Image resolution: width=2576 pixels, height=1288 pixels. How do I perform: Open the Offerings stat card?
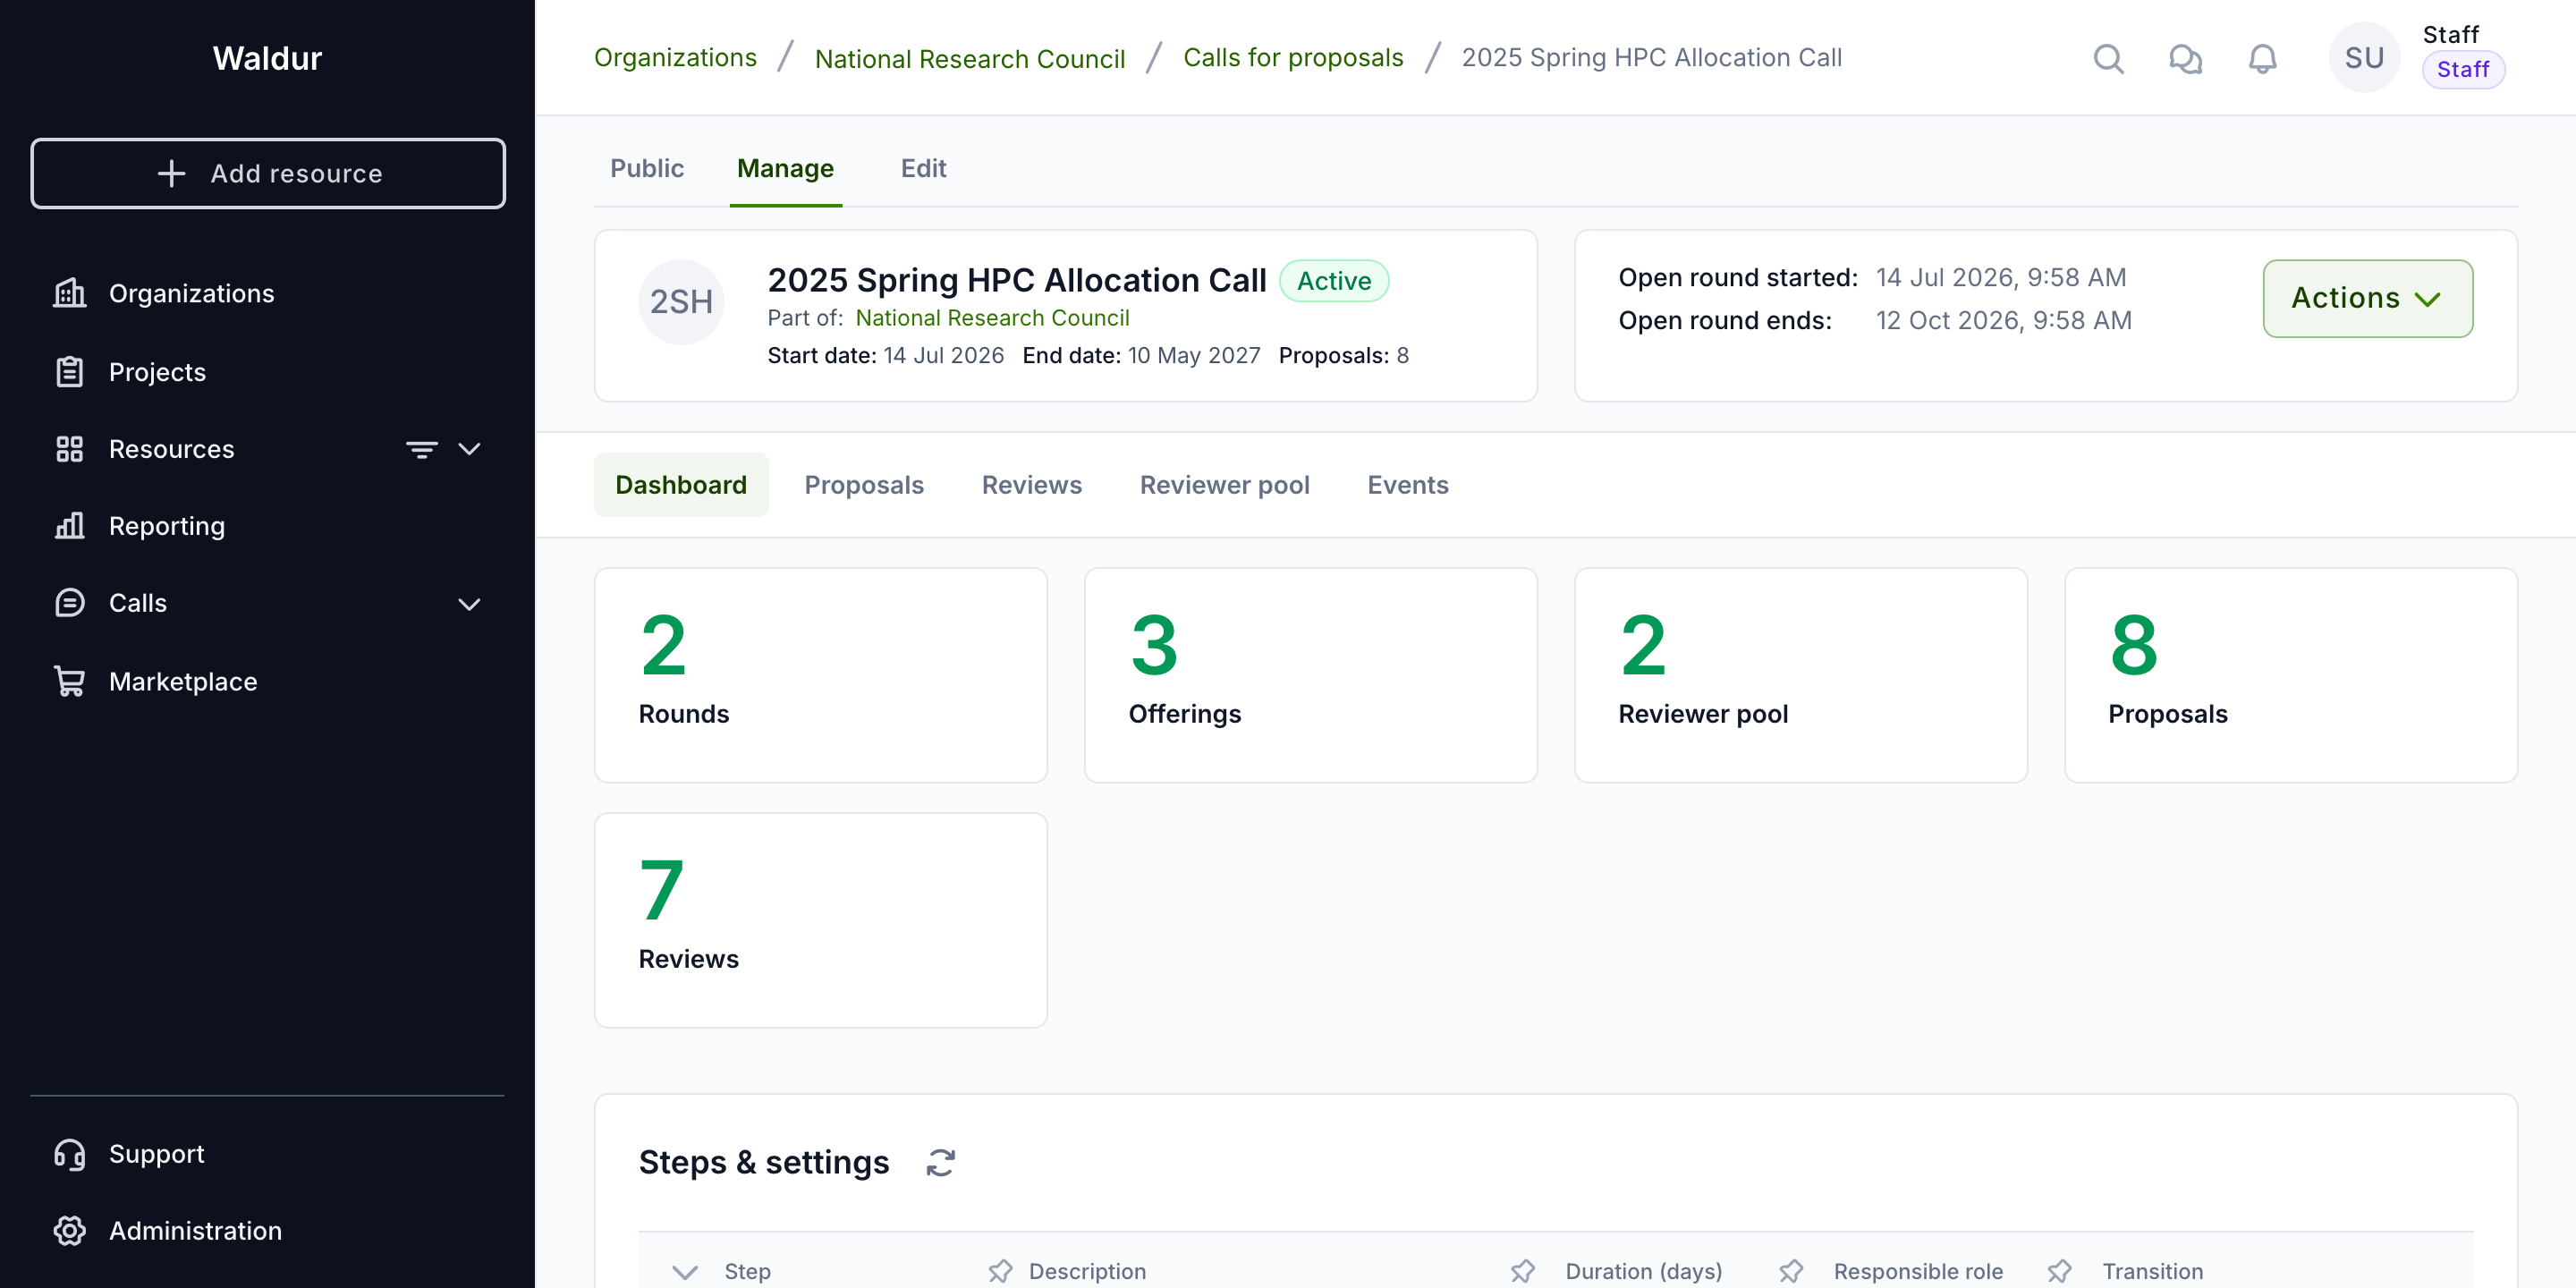[1310, 675]
